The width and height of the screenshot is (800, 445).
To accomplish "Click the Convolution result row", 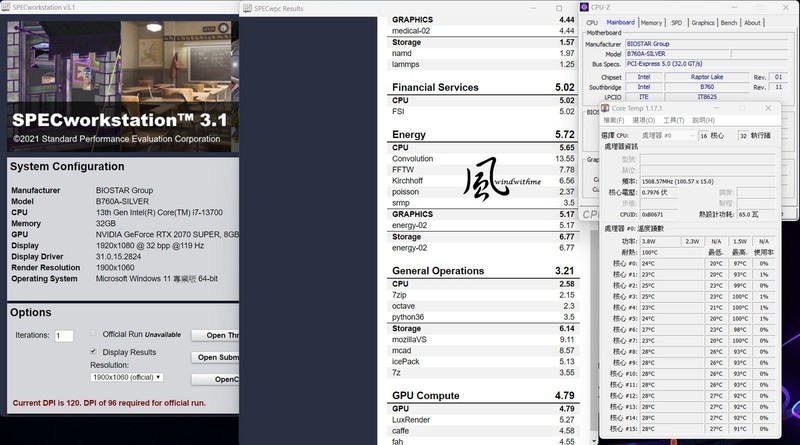I will 483,159.
